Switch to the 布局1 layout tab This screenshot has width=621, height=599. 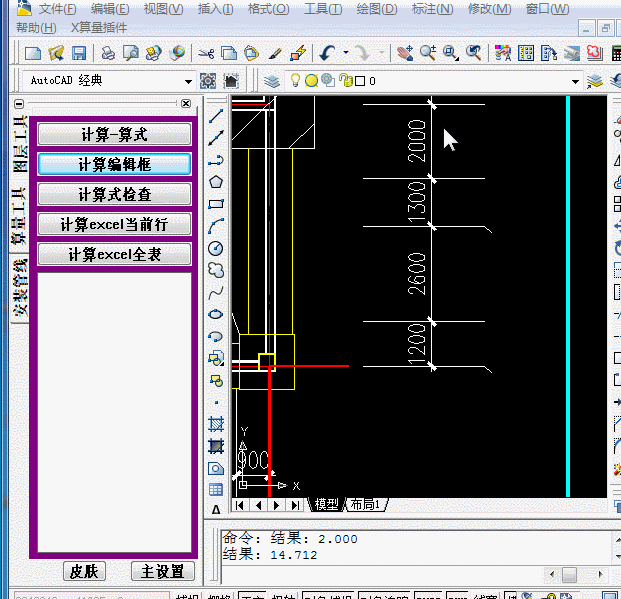(366, 505)
